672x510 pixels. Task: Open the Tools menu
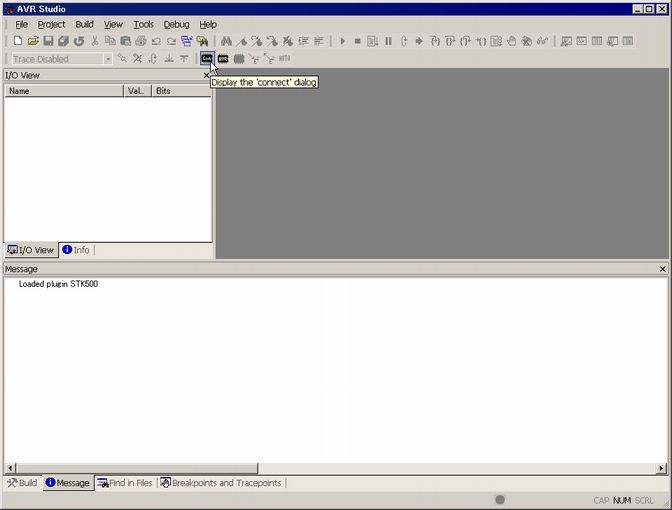click(x=143, y=24)
